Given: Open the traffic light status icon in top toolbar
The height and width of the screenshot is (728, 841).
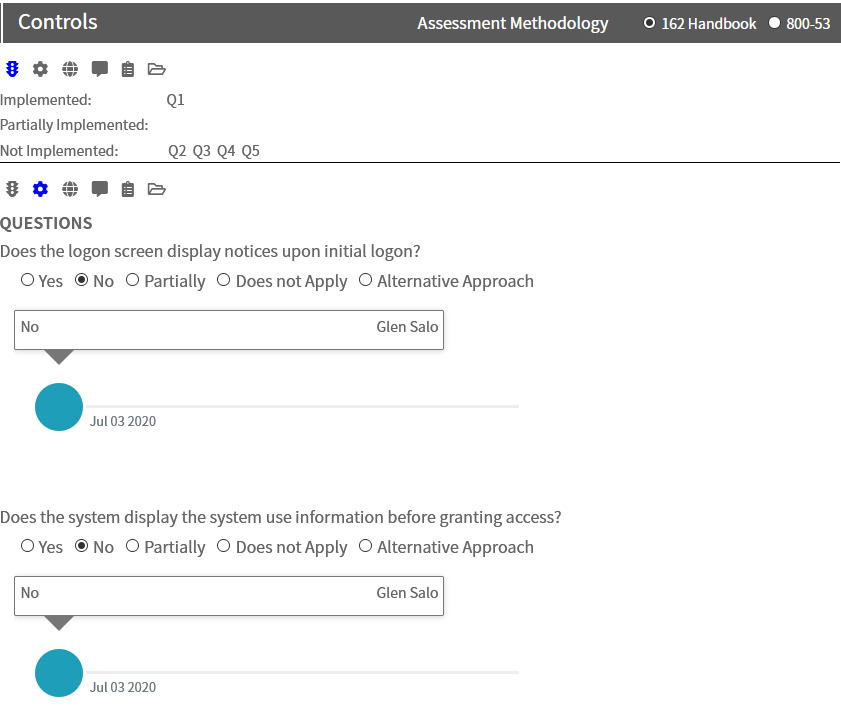Looking at the screenshot, I should click(12, 69).
